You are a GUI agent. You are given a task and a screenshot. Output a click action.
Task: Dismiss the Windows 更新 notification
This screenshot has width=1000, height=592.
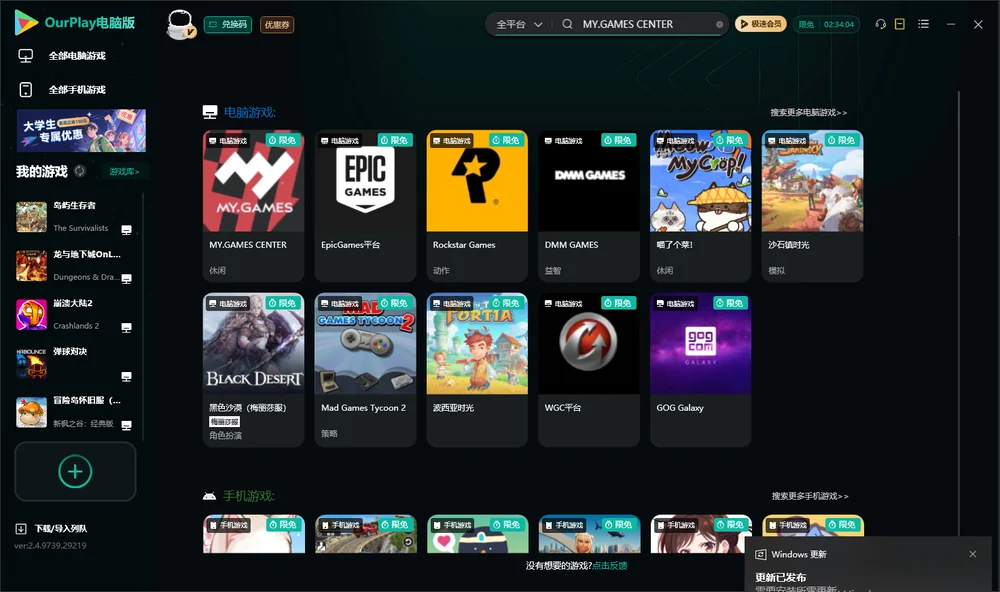click(973, 554)
